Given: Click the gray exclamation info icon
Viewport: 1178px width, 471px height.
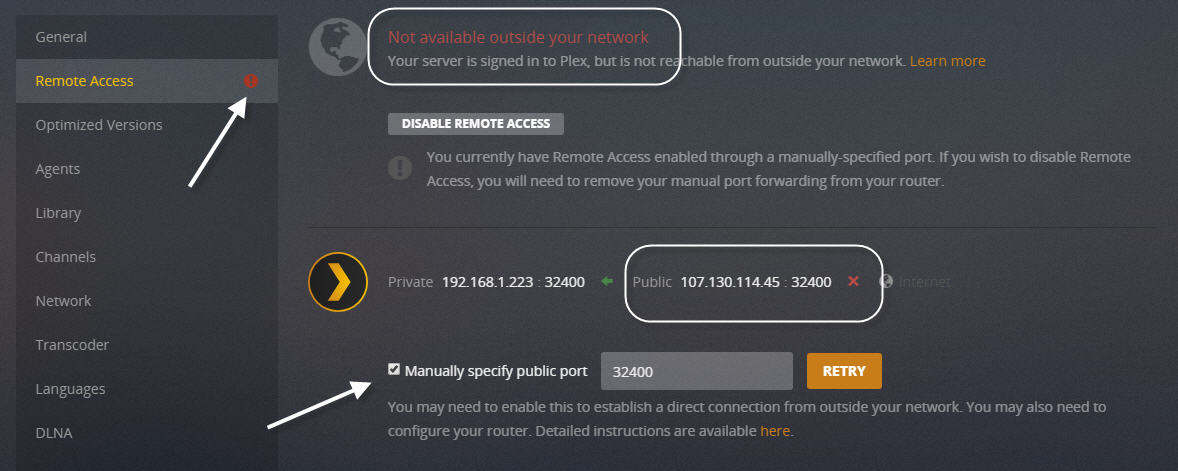Looking at the screenshot, I should coord(399,167).
